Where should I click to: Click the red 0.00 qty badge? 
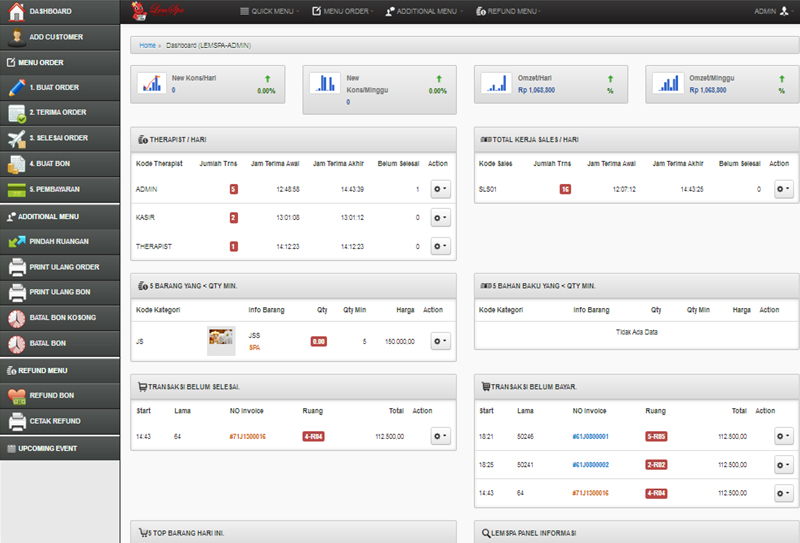coord(319,341)
